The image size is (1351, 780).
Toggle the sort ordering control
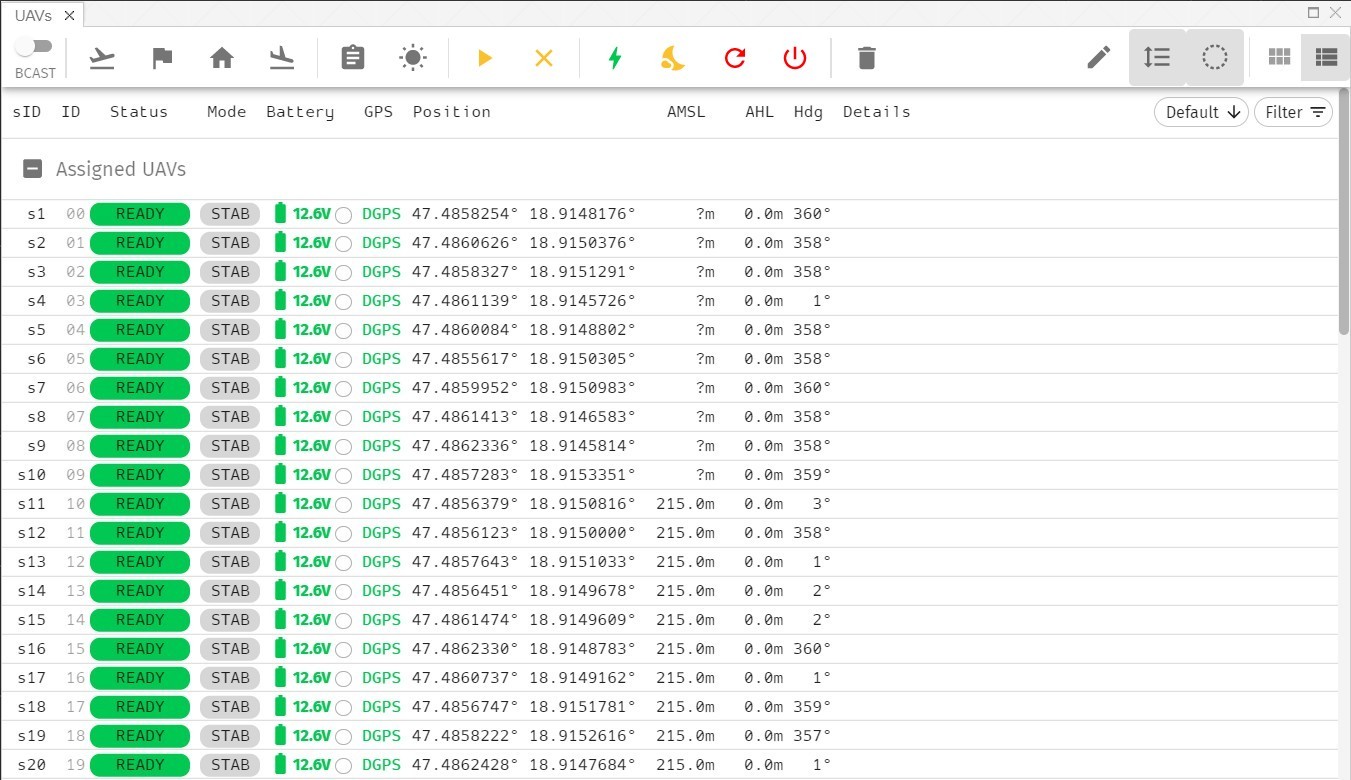point(1157,57)
